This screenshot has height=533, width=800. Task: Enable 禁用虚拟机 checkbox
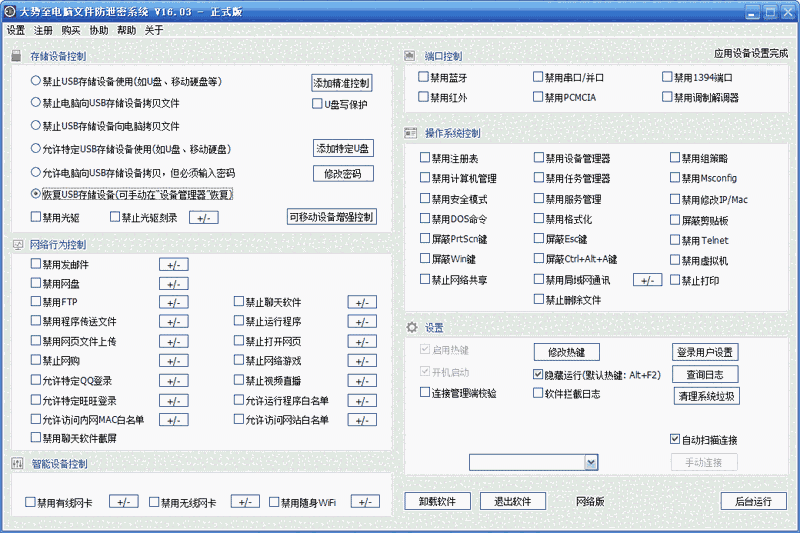(675, 260)
